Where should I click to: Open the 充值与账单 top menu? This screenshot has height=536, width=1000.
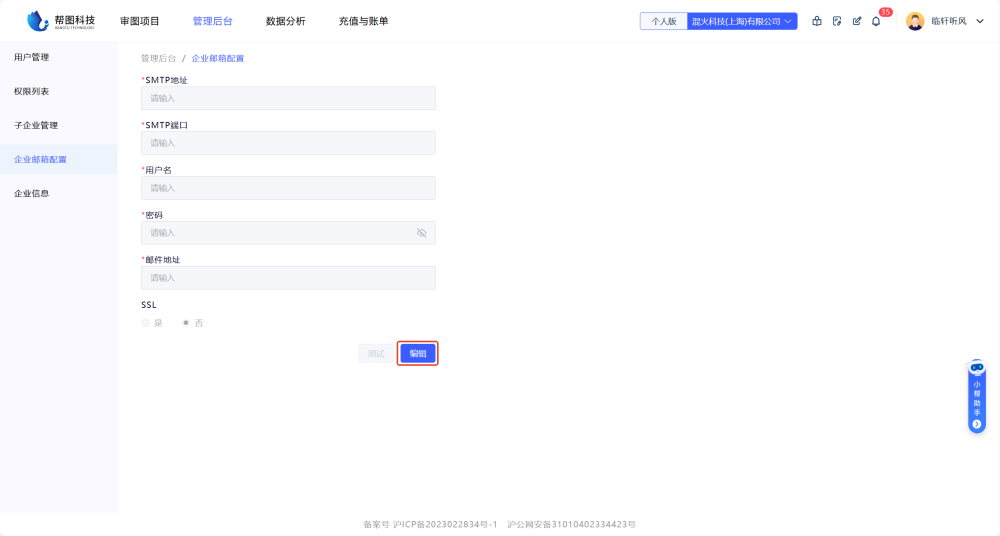point(364,21)
